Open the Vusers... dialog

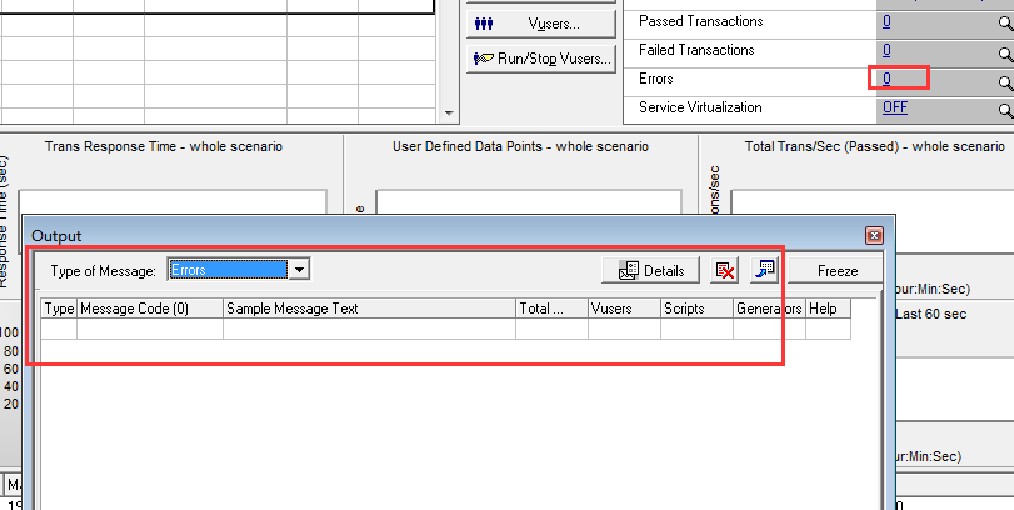click(x=541, y=24)
